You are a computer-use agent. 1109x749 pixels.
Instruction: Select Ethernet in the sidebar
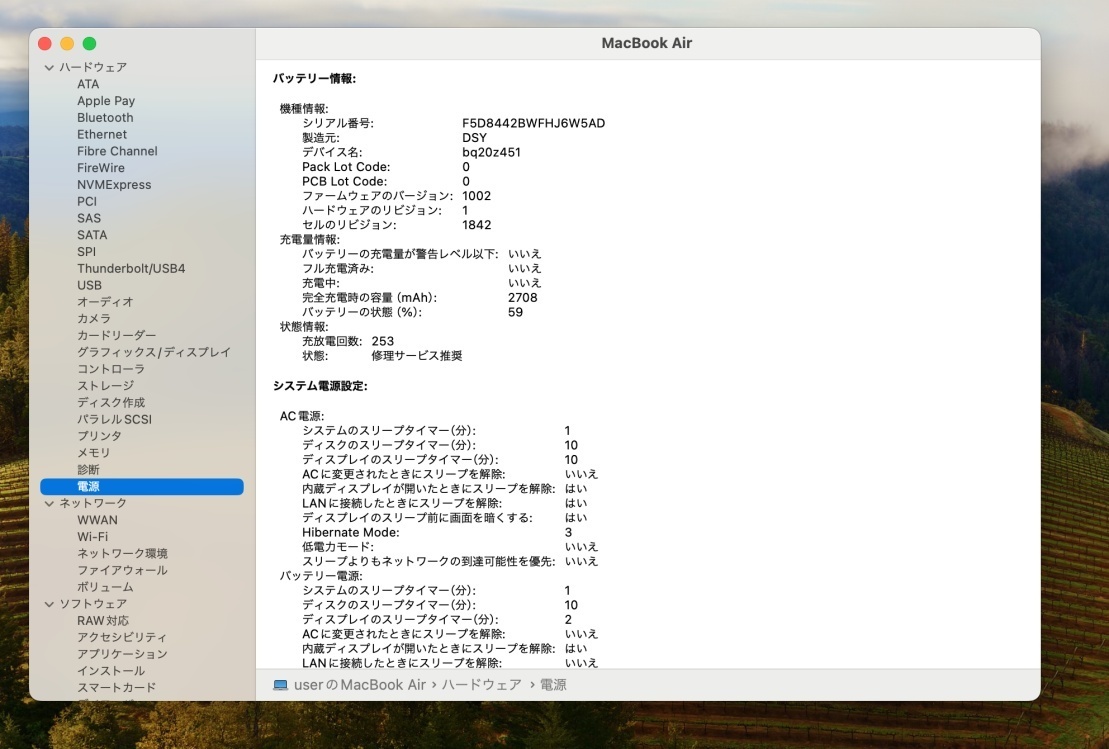pos(102,134)
